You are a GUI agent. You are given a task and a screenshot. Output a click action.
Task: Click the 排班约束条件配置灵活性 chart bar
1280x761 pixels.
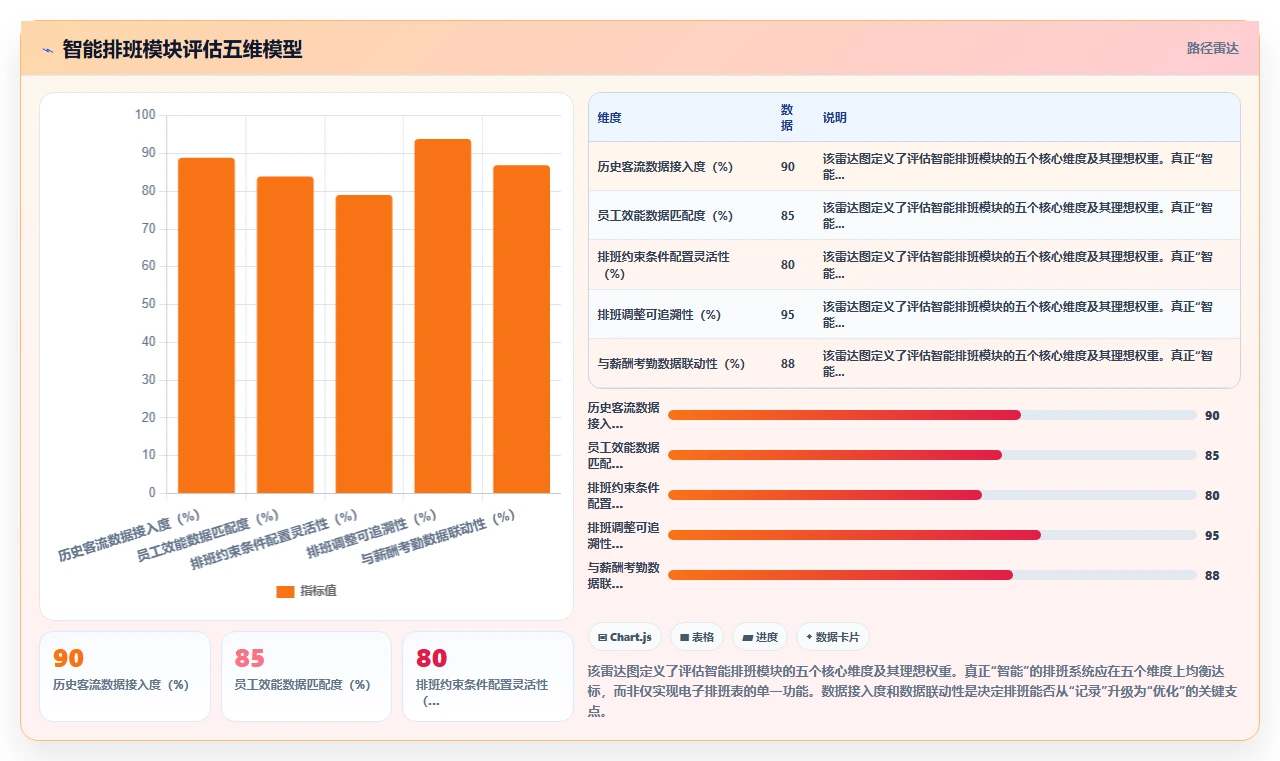[364, 344]
